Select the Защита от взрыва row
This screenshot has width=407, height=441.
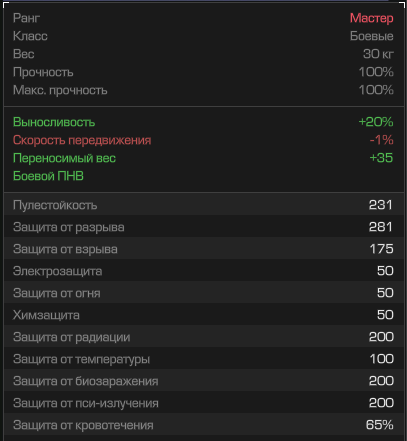point(203,248)
